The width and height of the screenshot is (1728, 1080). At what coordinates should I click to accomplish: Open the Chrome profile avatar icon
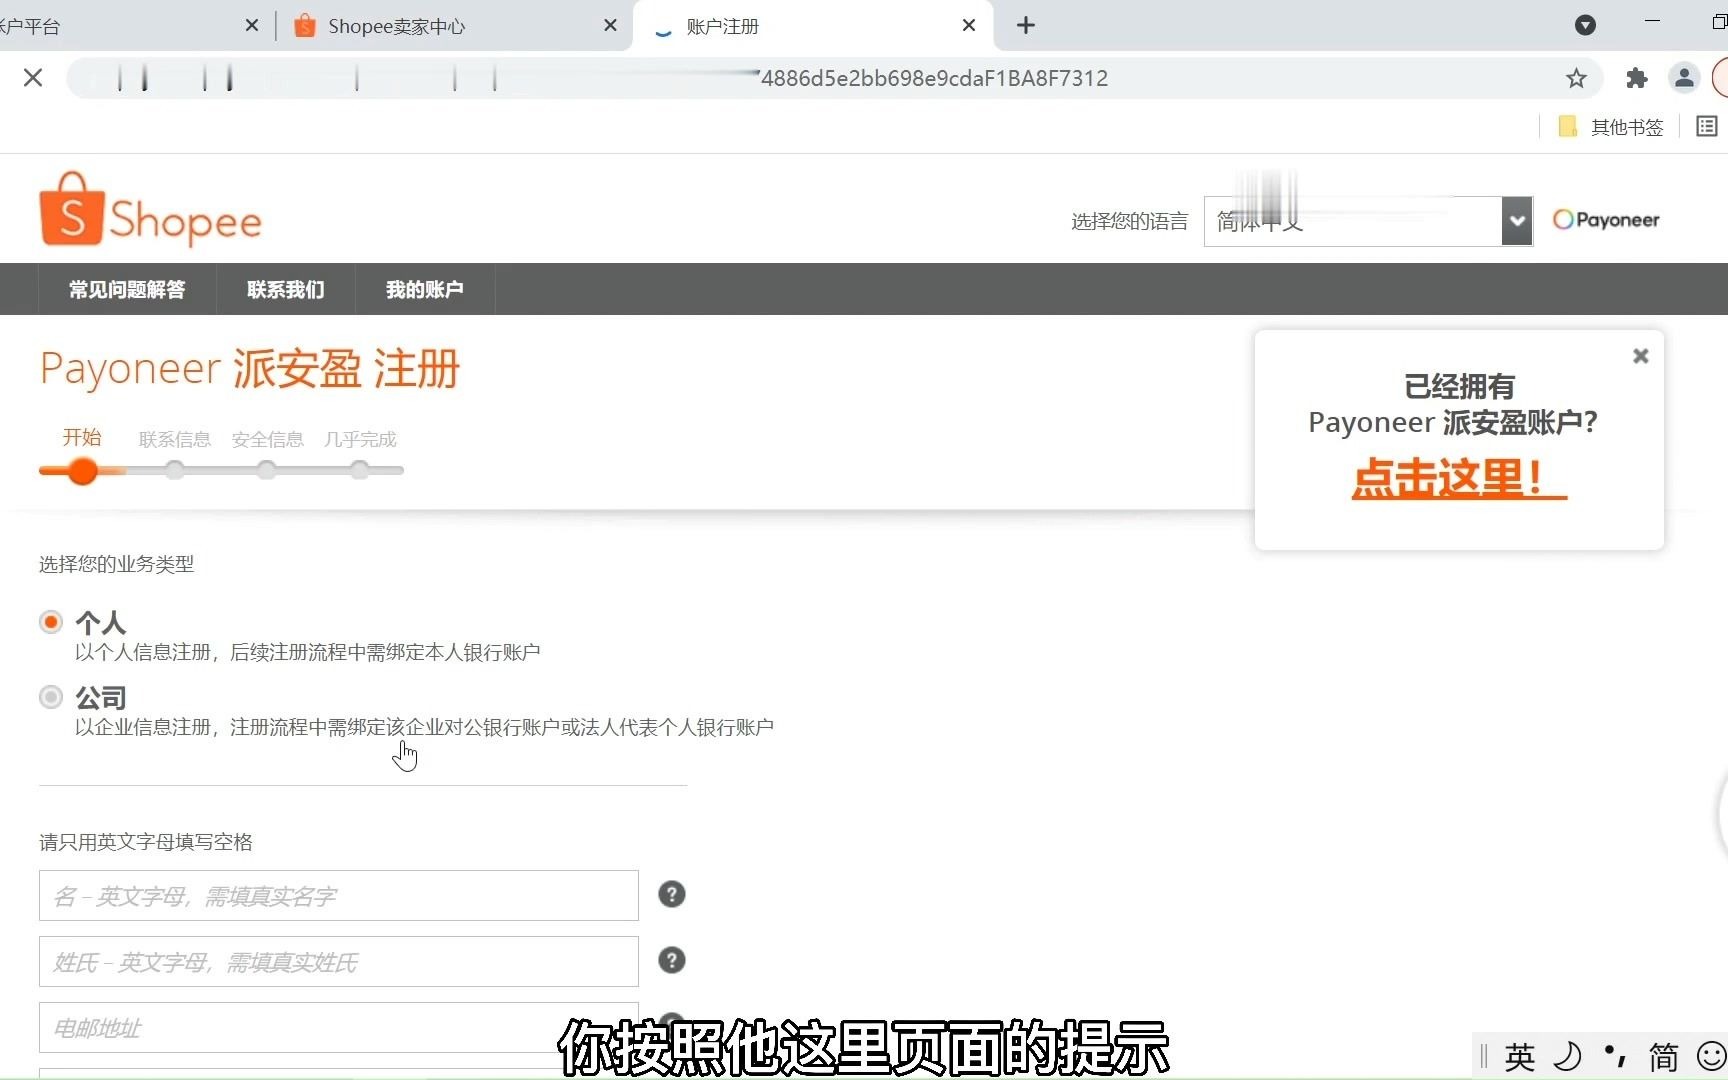point(1684,78)
